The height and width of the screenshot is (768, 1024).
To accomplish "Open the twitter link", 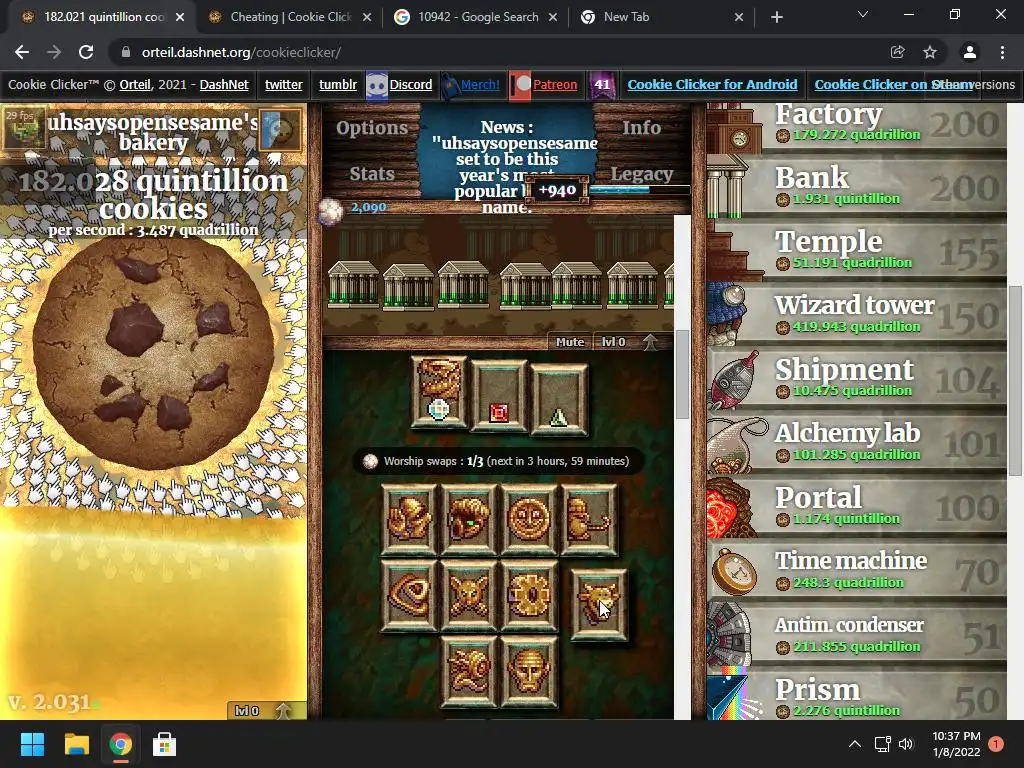I will point(283,84).
